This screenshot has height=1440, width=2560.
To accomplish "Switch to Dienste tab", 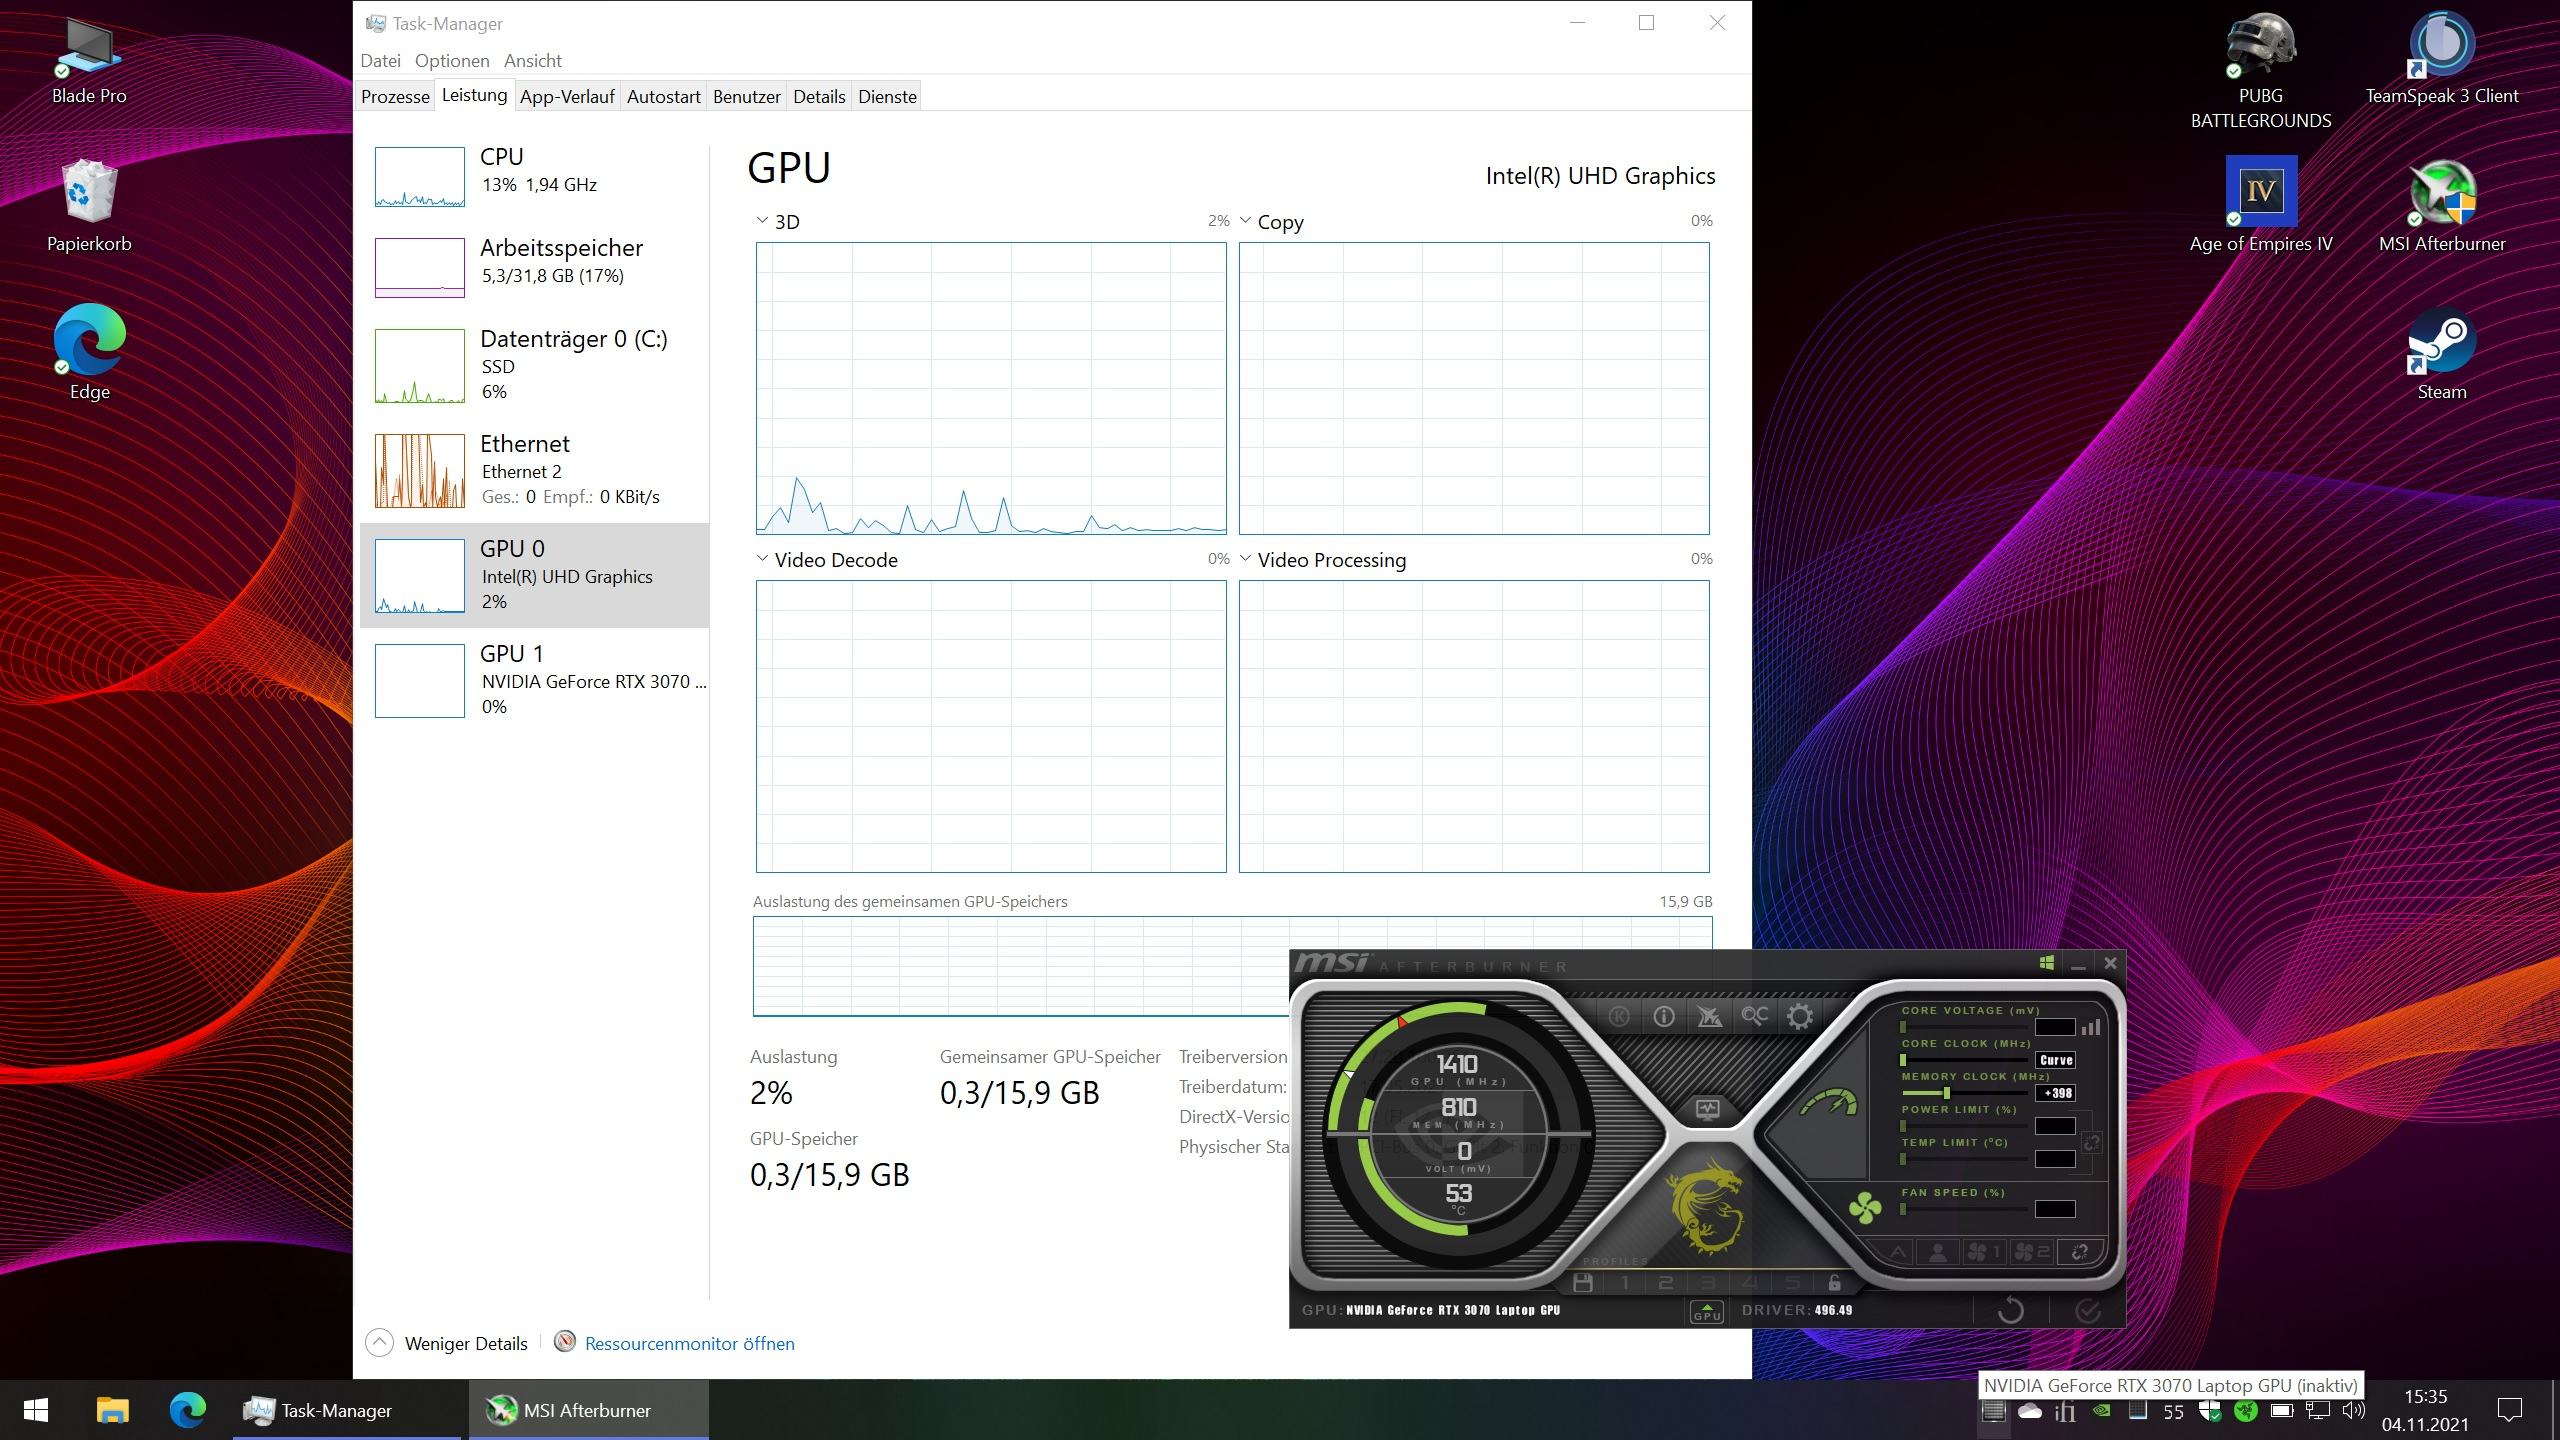I will (x=887, y=97).
